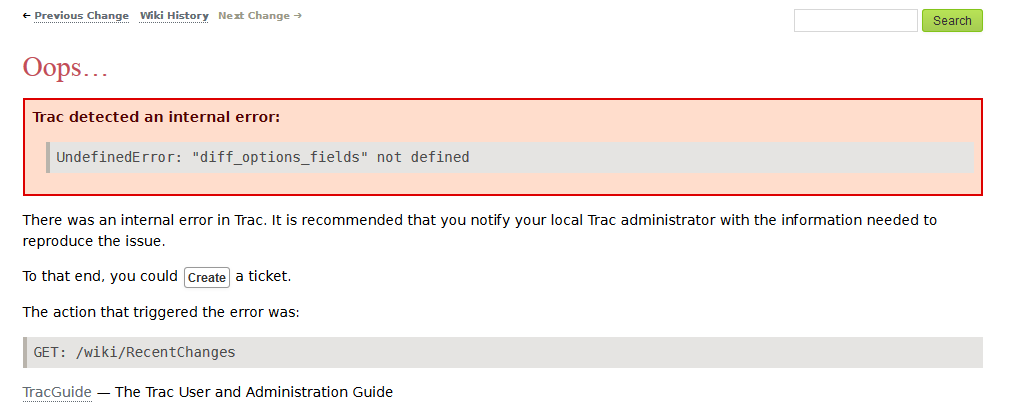
Task: Click the GET: /wiki/RecentChanges request block
Action: [x=503, y=353]
